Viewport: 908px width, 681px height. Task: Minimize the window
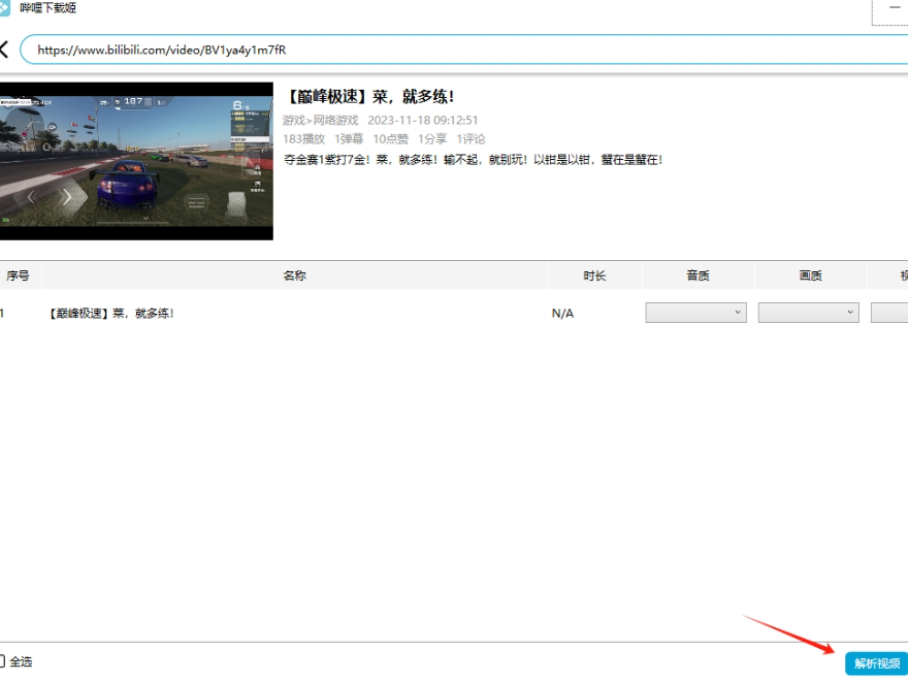pyautogui.click(x=894, y=8)
